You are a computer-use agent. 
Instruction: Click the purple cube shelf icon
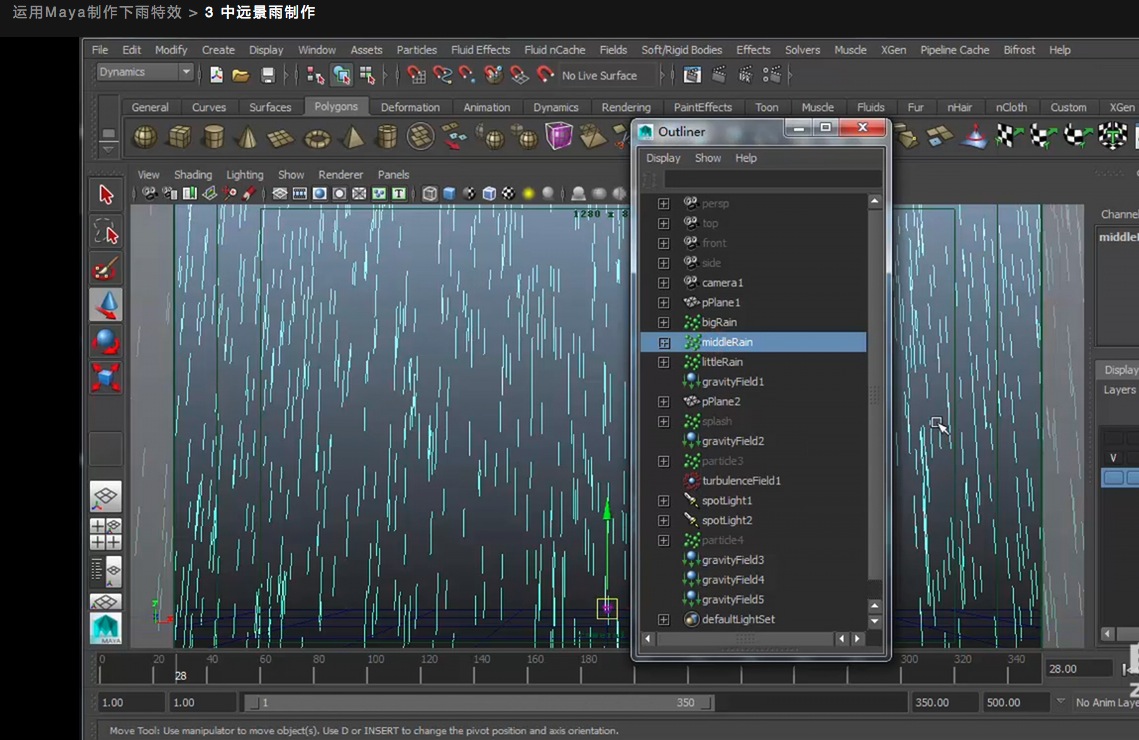pos(559,136)
